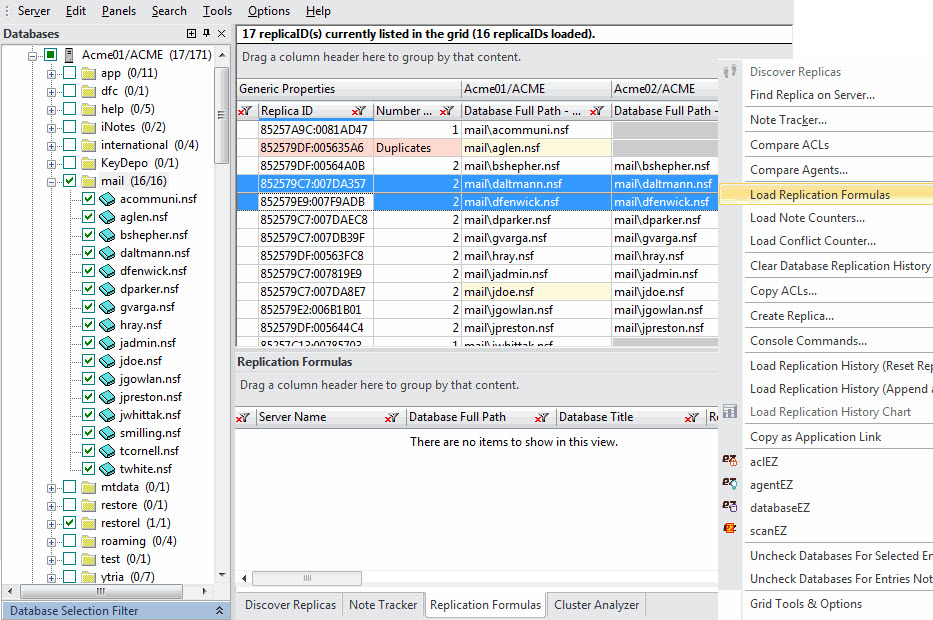This screenshot has width=933, height=620.
Task: Click the Acme01/ACME server icon
Action: (x=69, y=55)
